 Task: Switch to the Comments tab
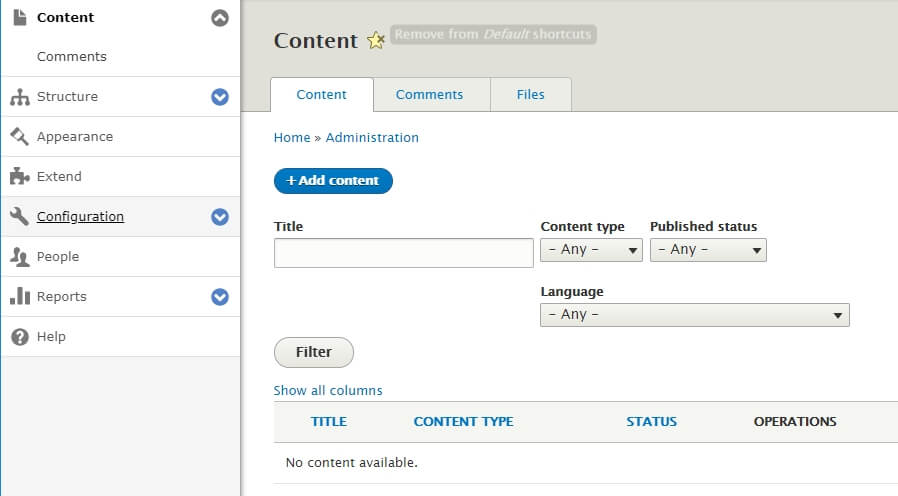click(429, 95)
